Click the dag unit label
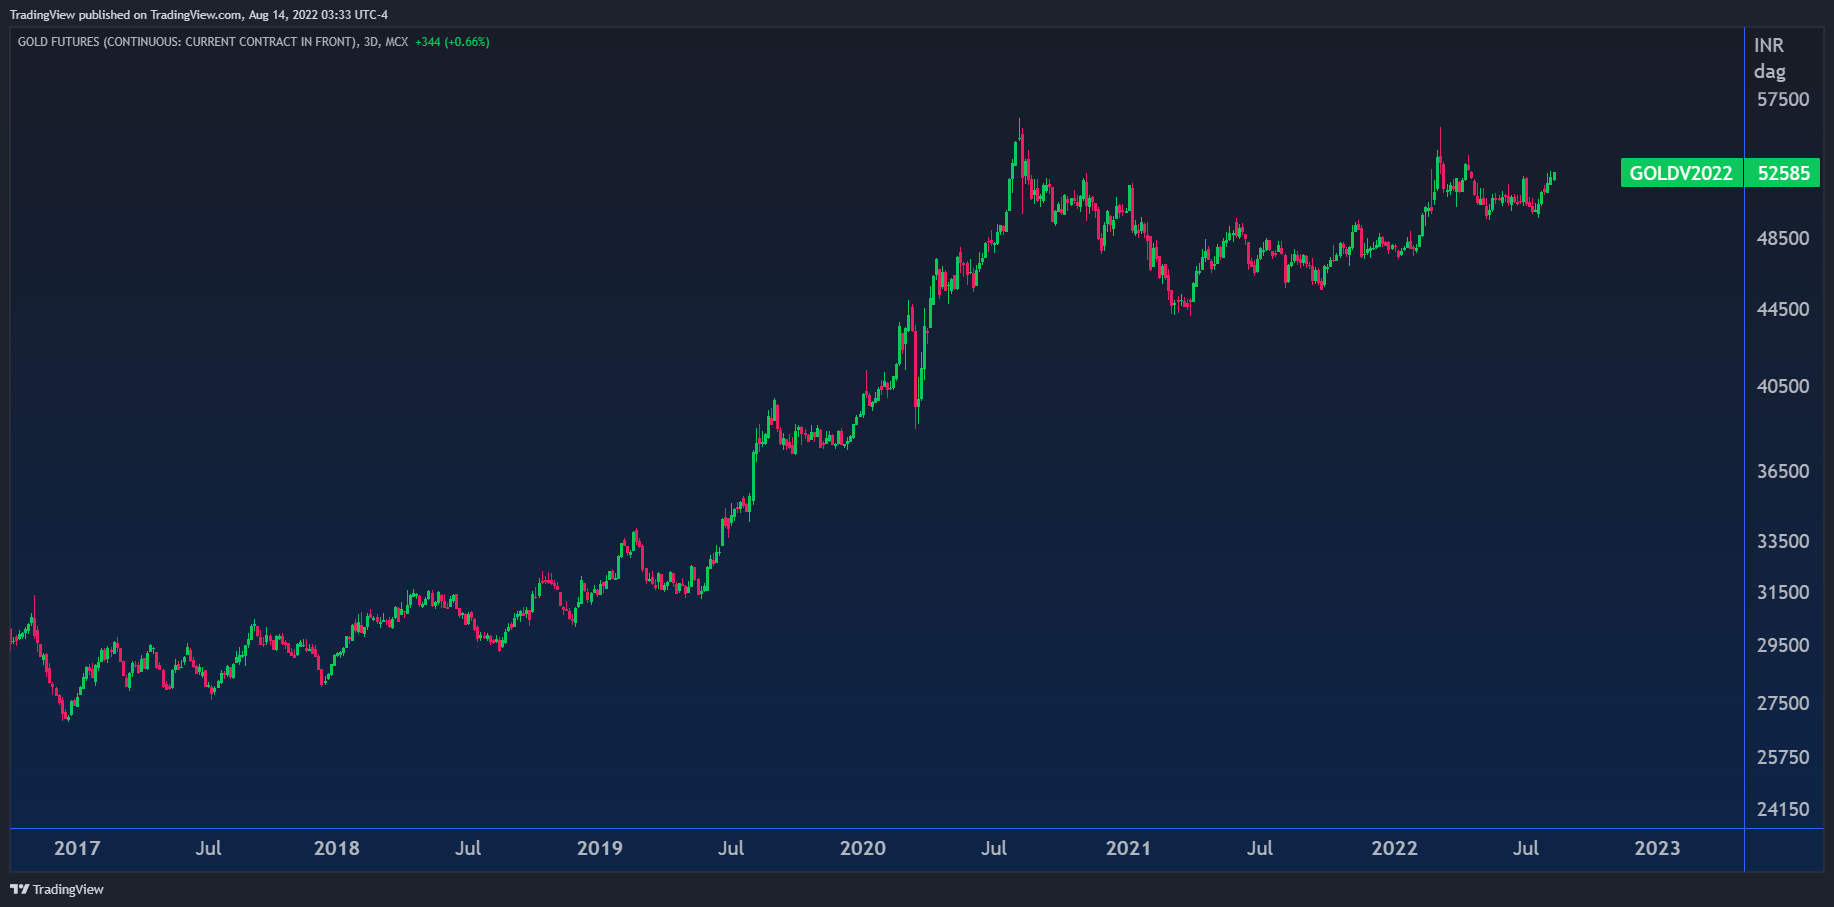 click(1770, 71)
